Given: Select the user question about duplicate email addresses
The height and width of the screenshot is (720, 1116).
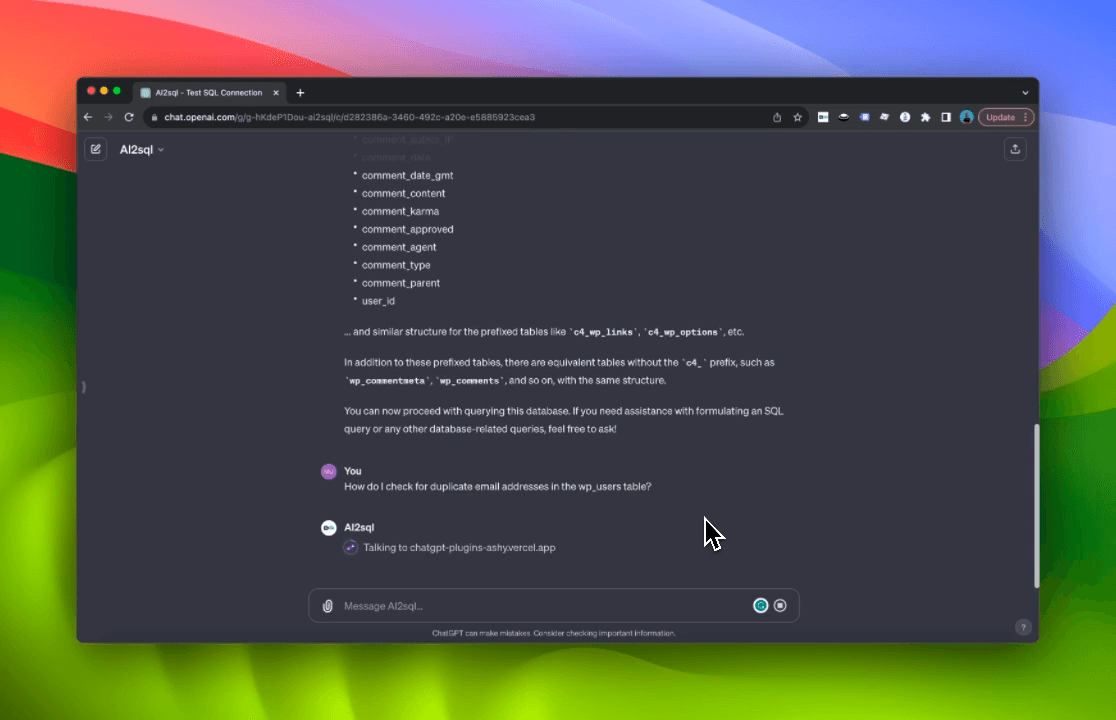Looking at the screenshot, I should (498, 487).
